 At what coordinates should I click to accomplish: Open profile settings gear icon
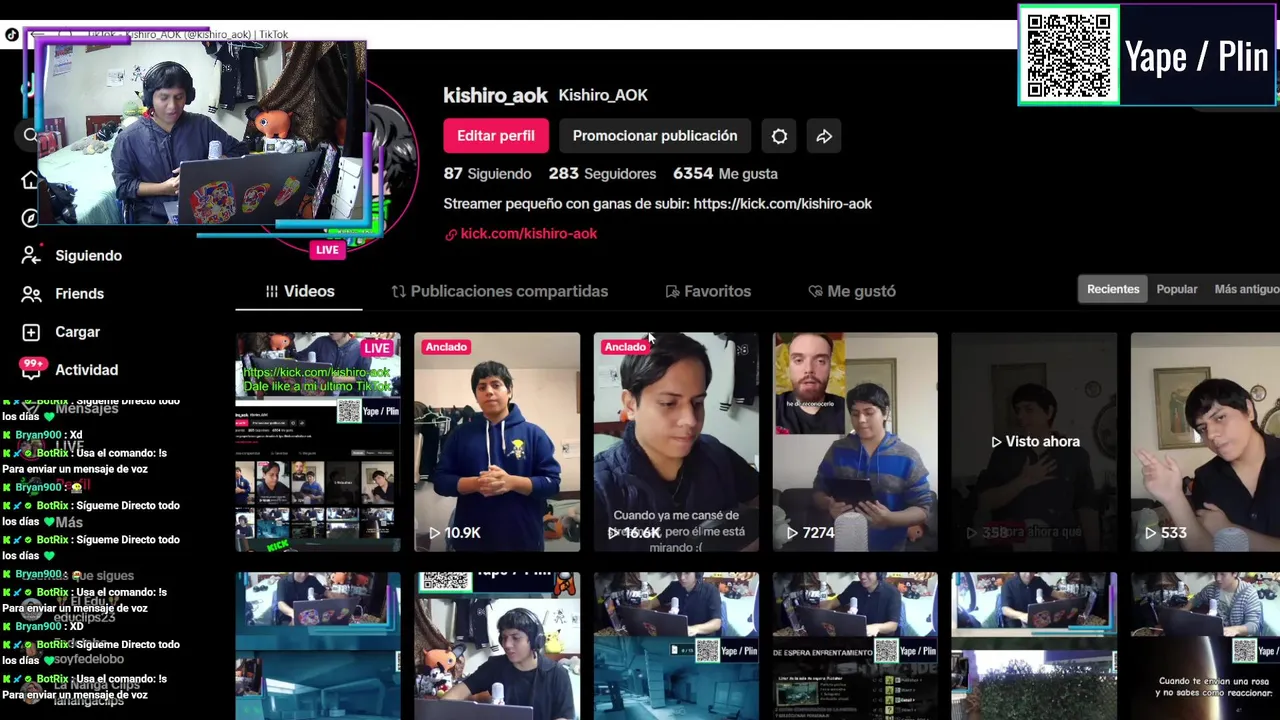click(779, 136)
